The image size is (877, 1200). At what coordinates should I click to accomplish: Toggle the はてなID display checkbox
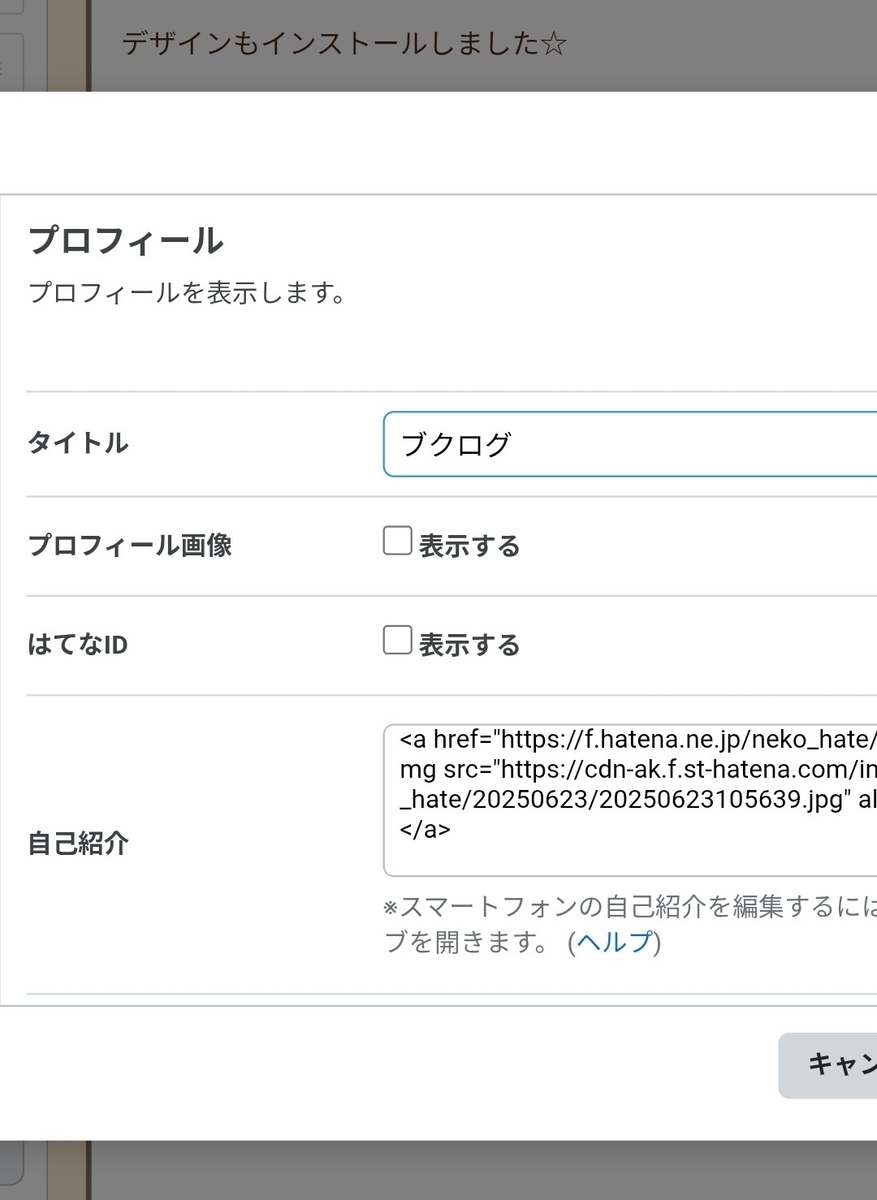(x=397, y=641)
